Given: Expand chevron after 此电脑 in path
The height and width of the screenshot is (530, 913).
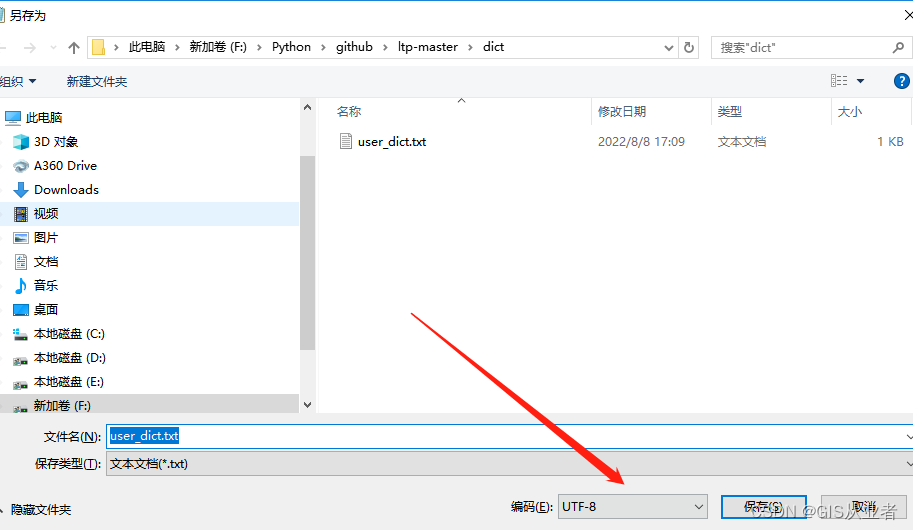Looking at the screenshot, I should click(x=177, y=48).
